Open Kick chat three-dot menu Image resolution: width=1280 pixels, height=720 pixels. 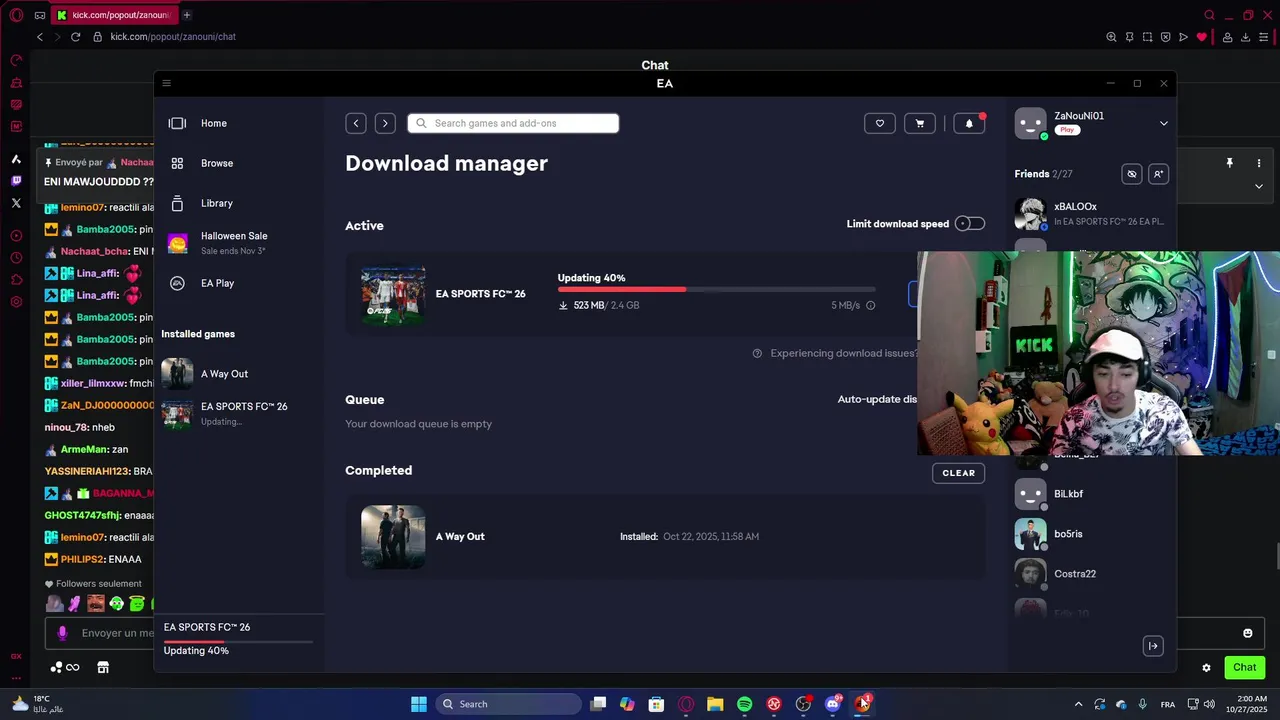[1259, 163]
